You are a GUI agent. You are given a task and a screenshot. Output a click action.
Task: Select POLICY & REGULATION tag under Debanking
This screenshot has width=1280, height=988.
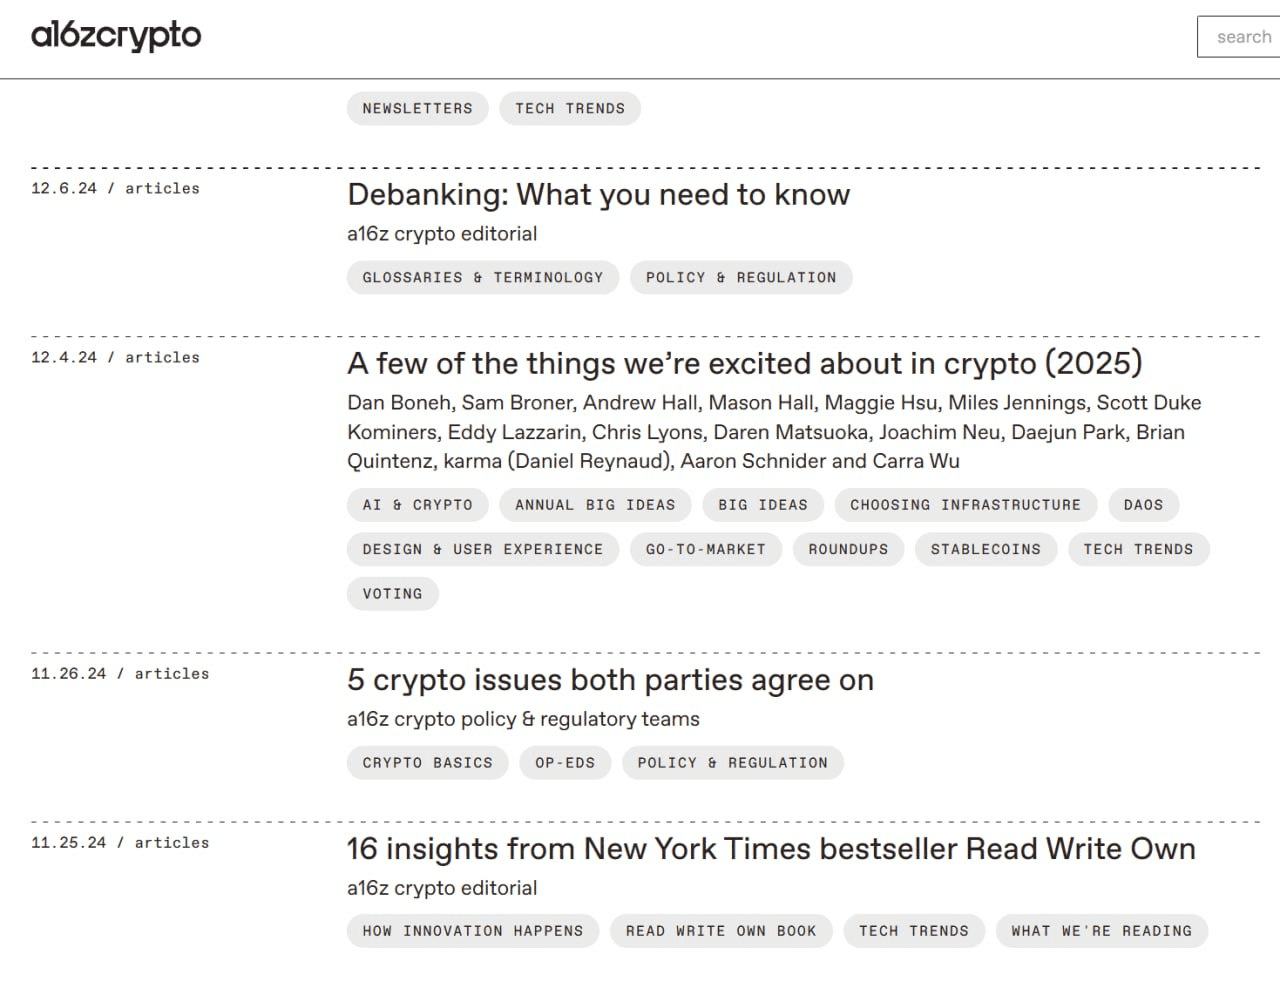coord(741,277)
